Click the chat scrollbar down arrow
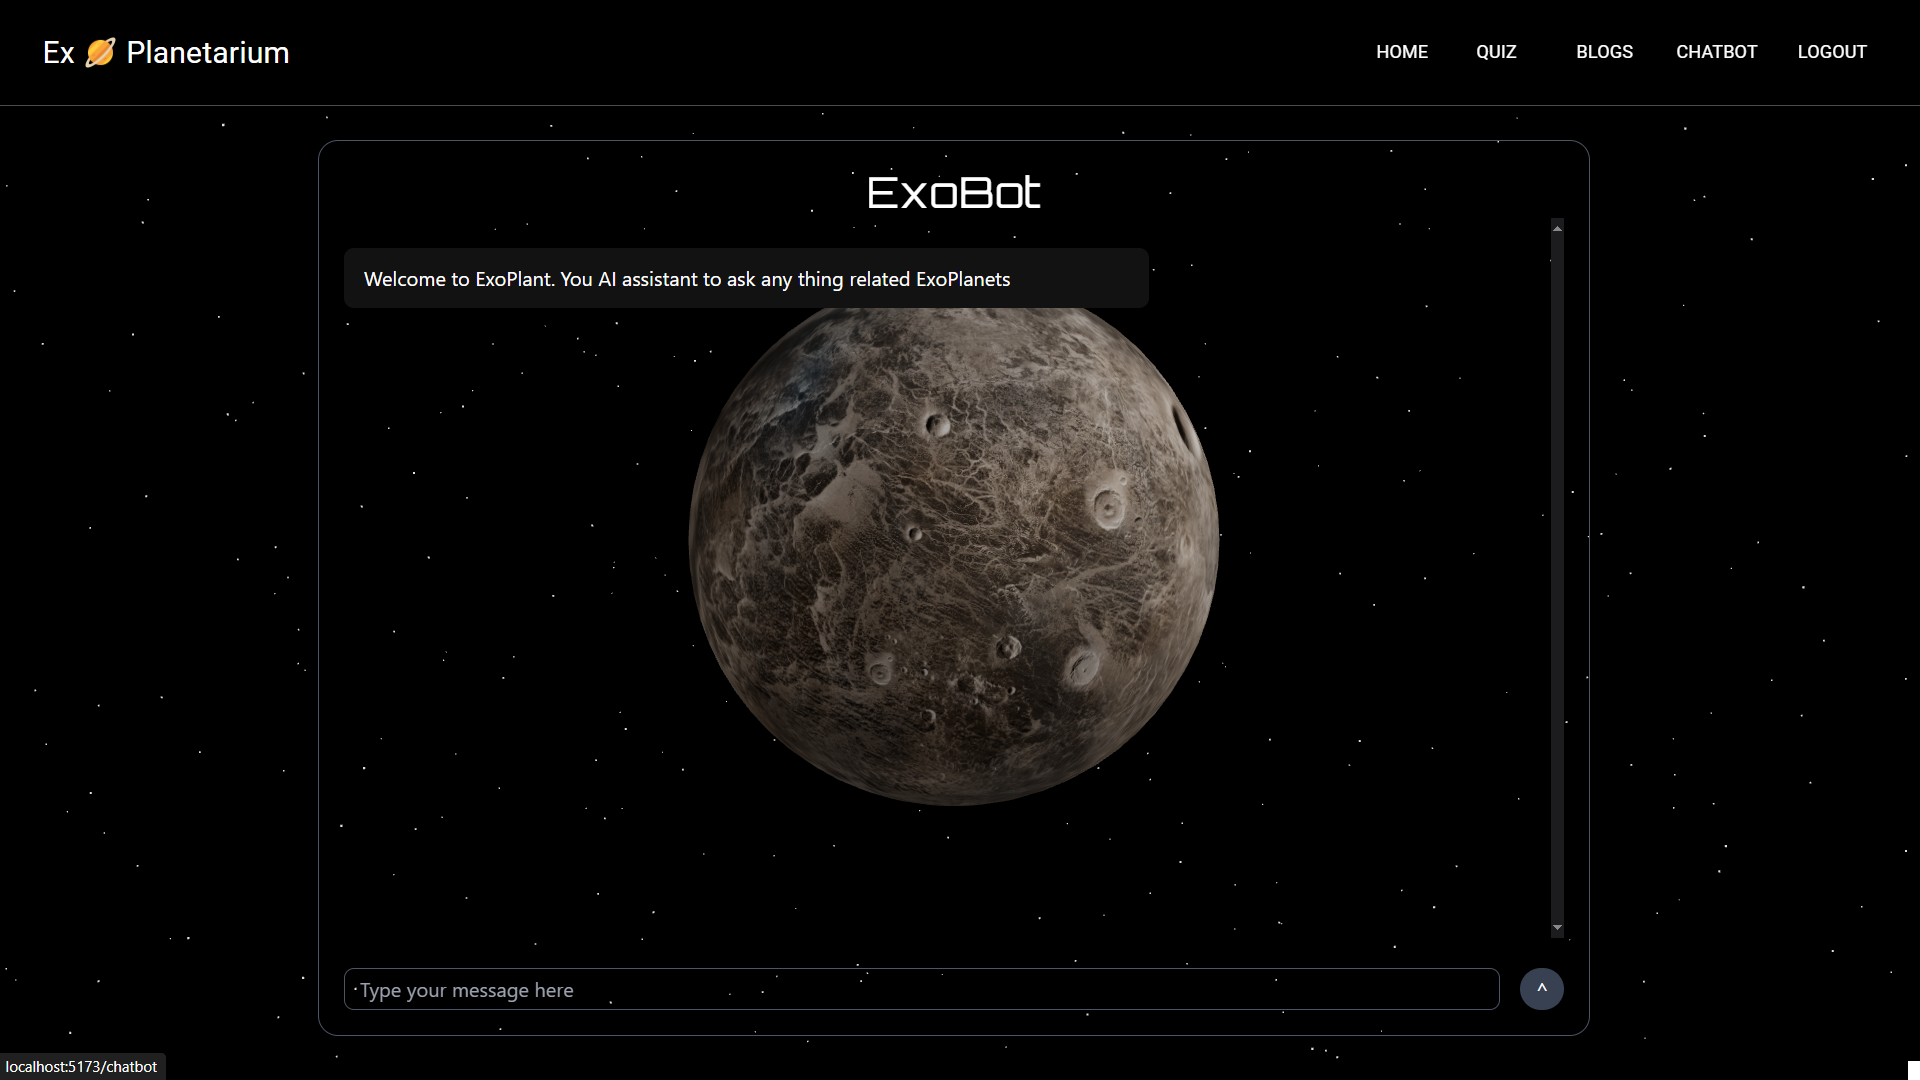This screenshot has width=1920, height=1080. [1557, 928]
